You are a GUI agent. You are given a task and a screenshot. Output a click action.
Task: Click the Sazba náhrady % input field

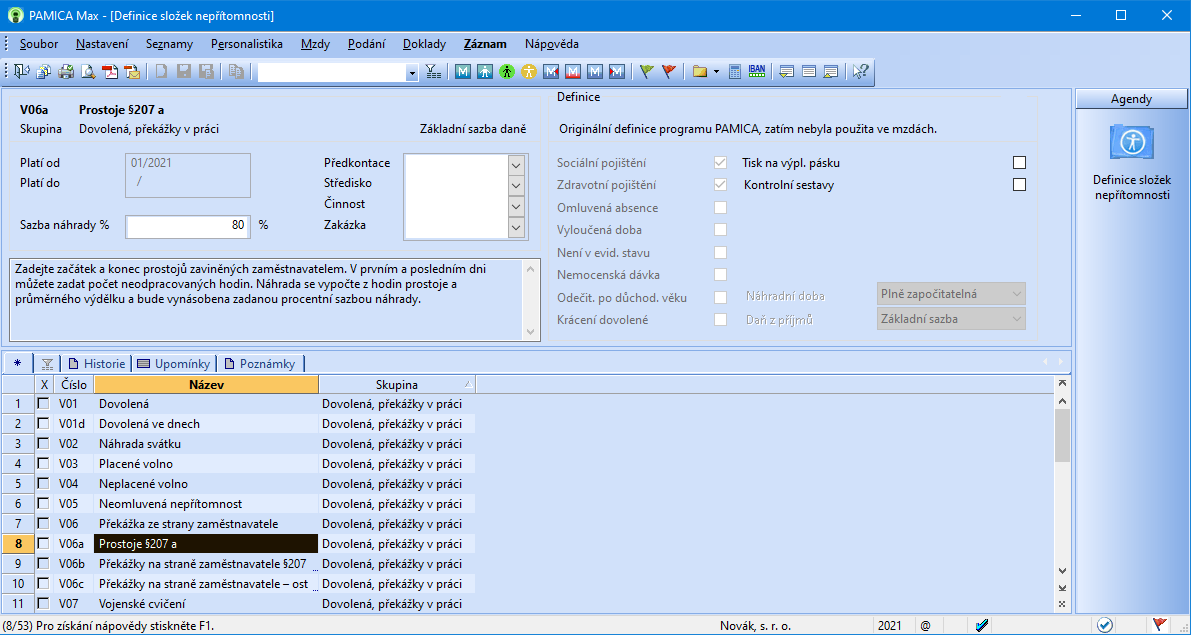pyautogui.click(x=188, y=226)
